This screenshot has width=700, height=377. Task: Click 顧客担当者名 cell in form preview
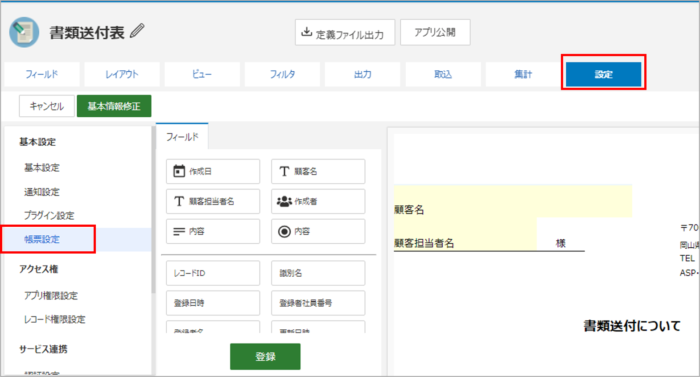click(465, 235)
